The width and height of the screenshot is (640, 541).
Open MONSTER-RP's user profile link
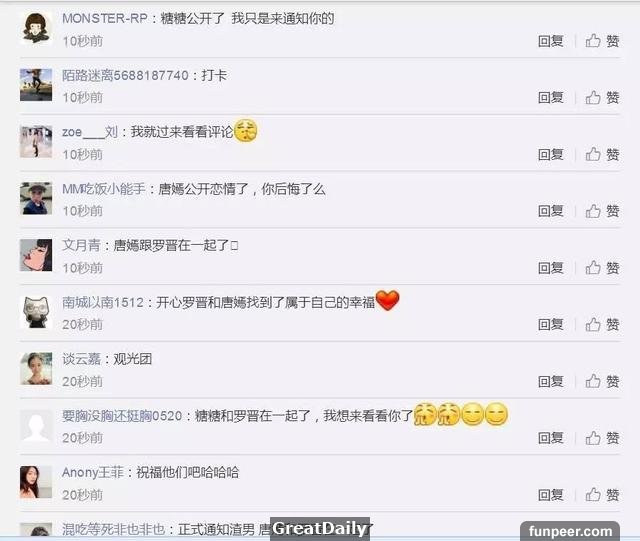[104, 18]
